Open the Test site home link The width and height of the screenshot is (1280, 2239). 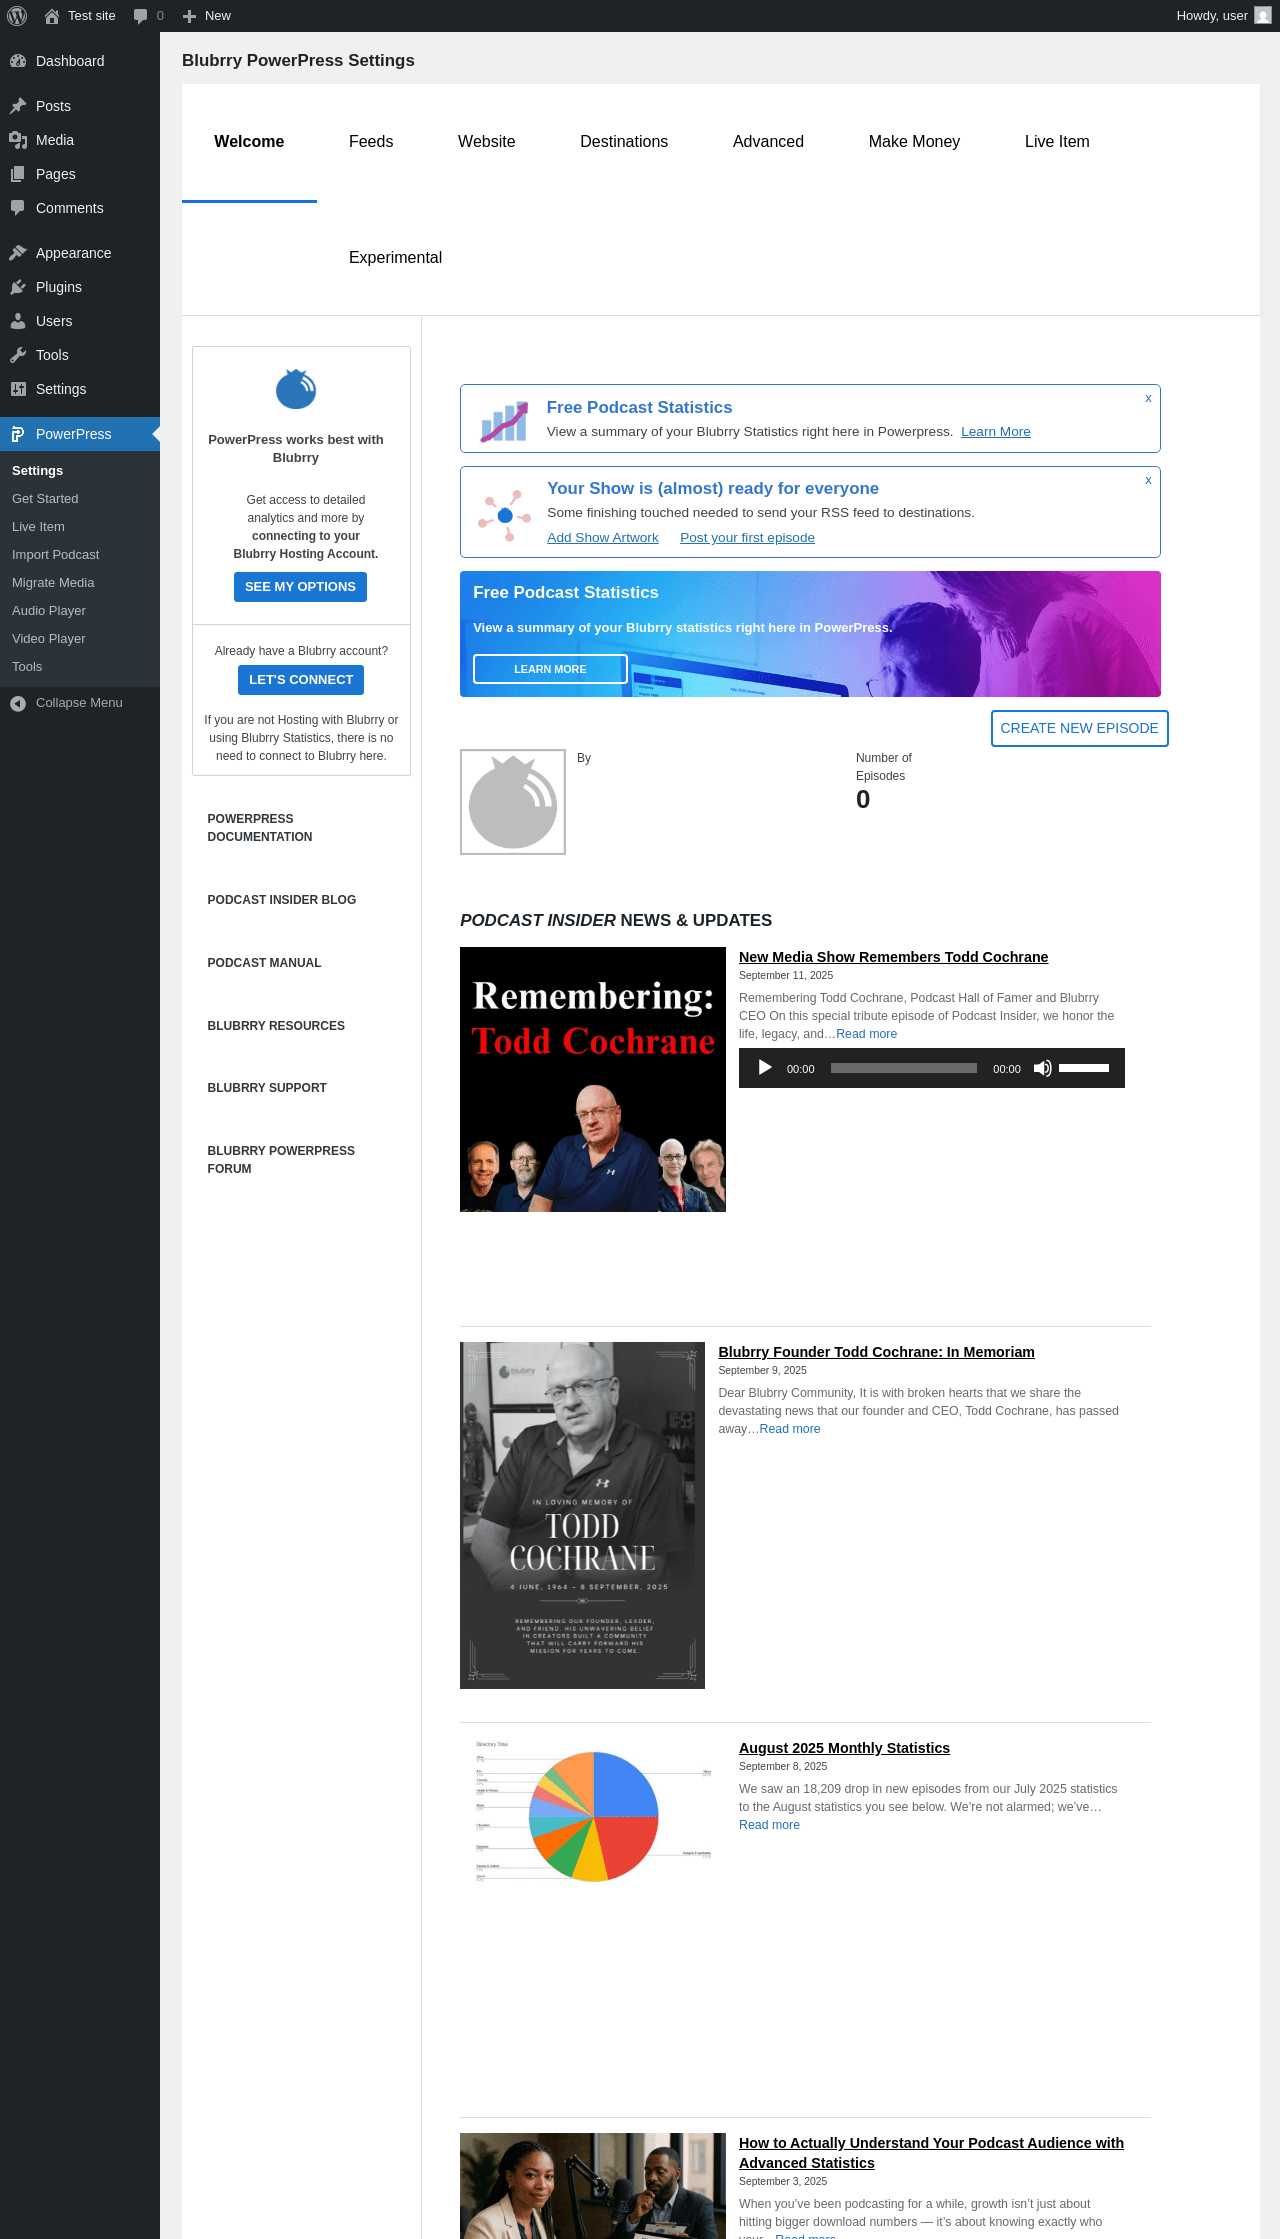[x=80, y=16]
